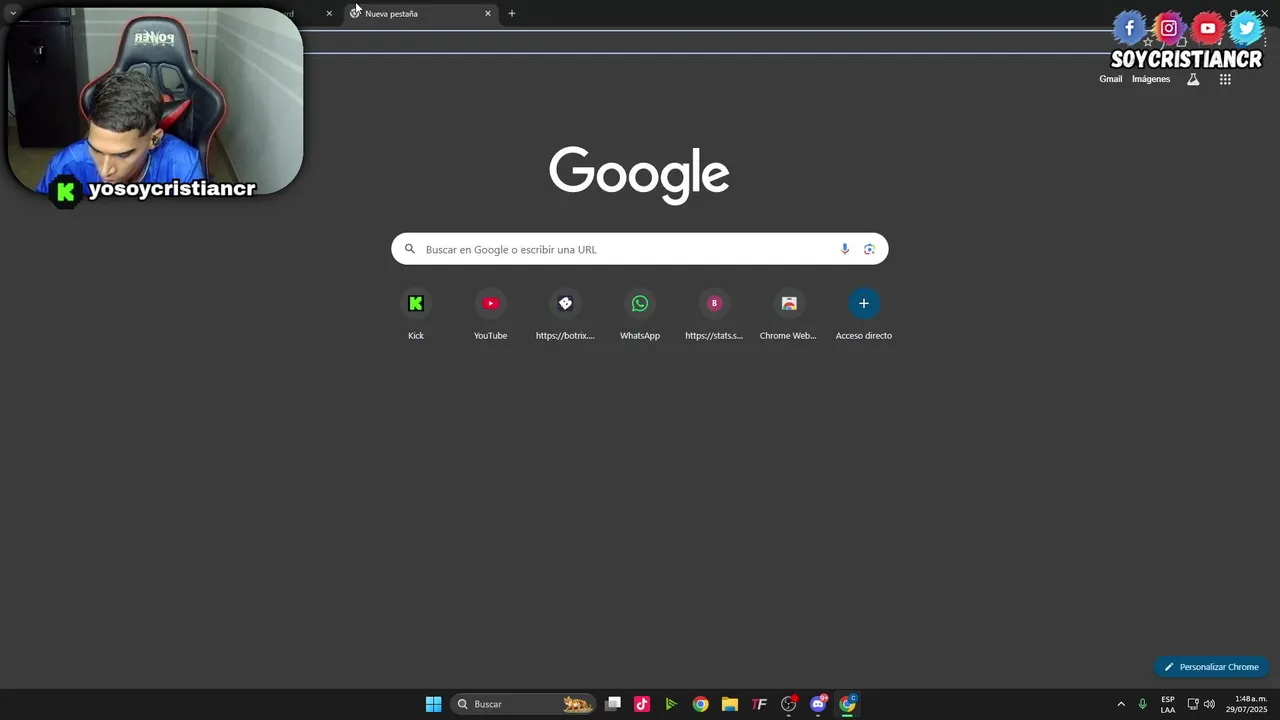Open the pink music app in taskbar

(x=642, y=704)
